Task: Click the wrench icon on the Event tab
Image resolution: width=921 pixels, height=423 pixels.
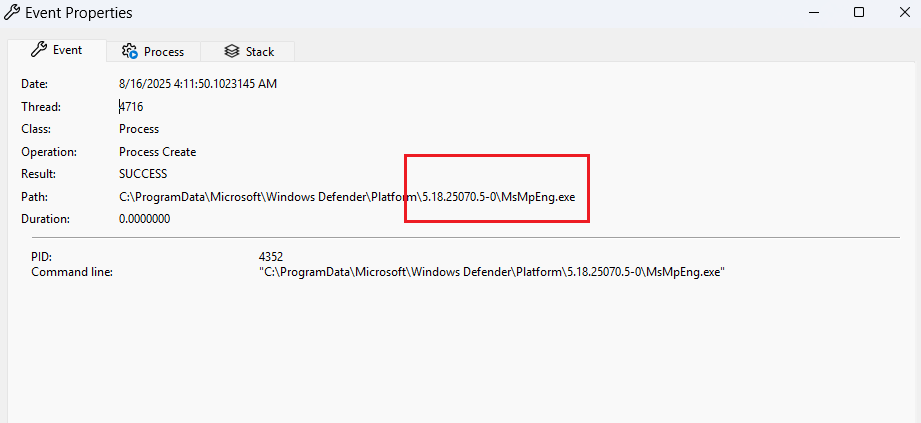Action: 40,50
